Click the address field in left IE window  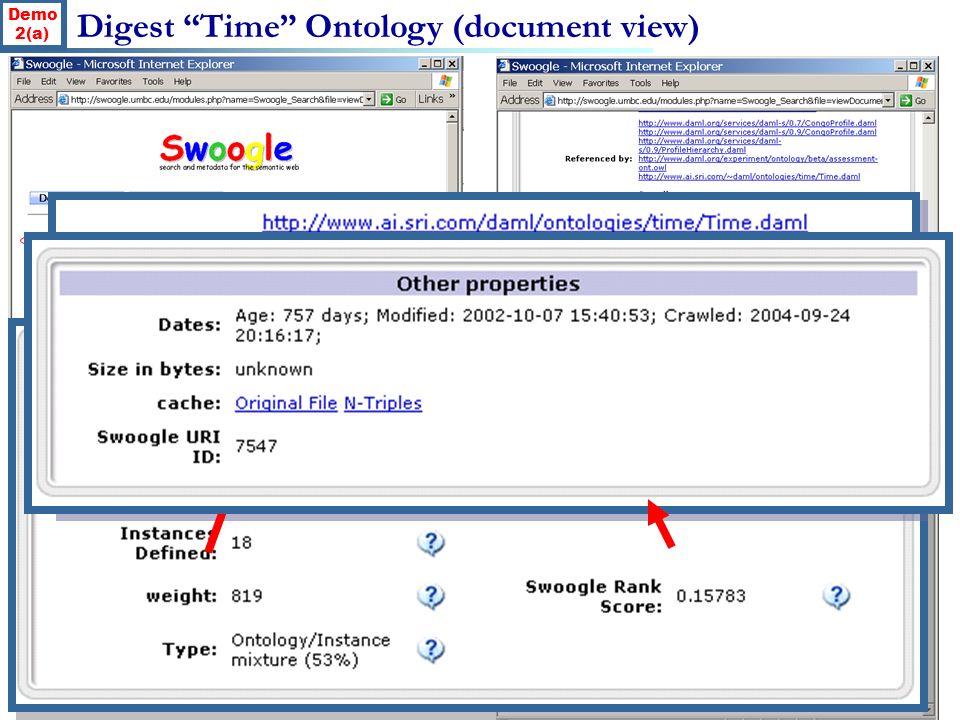point(216,99)
